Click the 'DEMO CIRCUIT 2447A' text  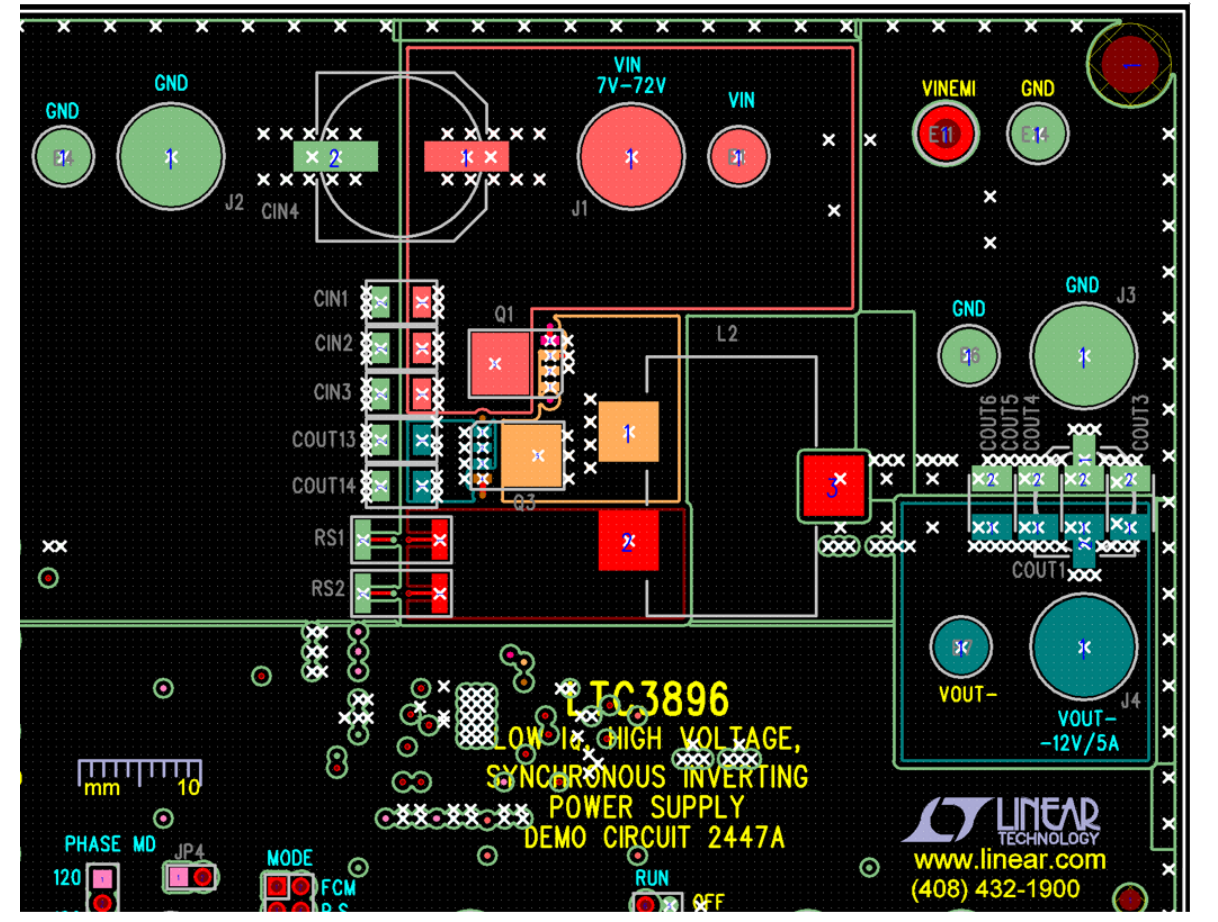[x=654, y=838]
